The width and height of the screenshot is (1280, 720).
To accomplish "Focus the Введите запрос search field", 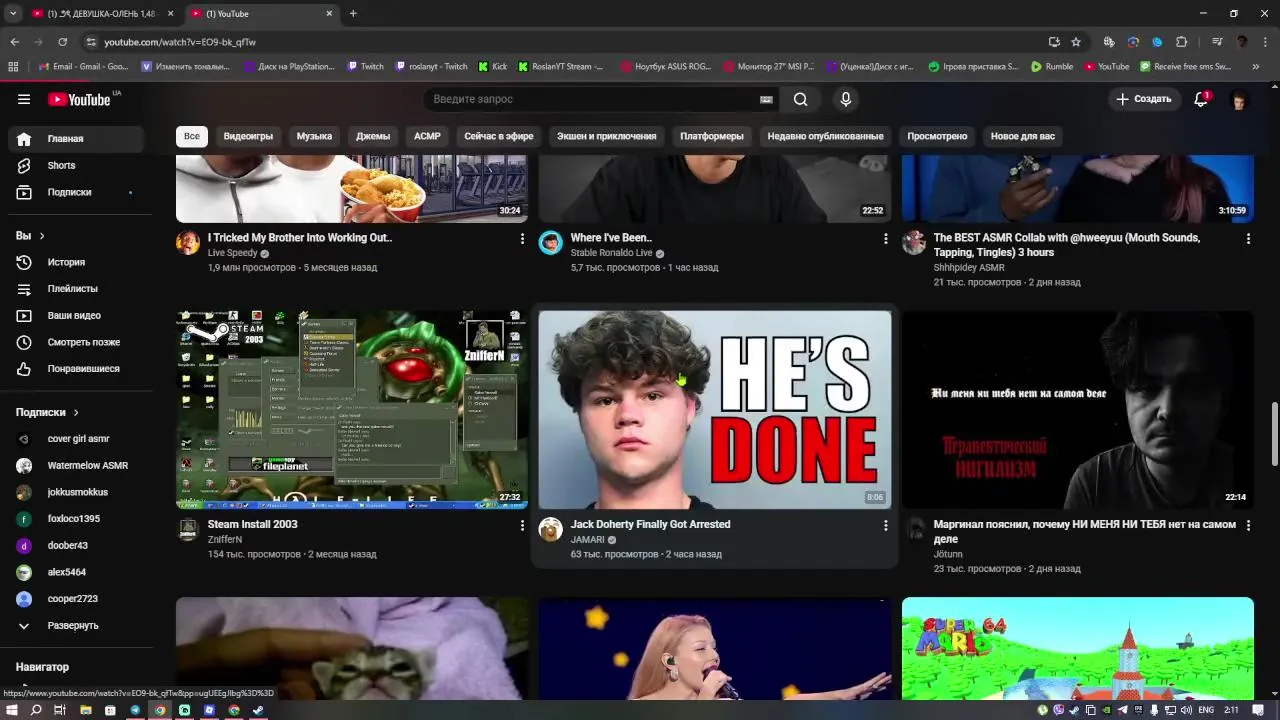I will point(590,99).
